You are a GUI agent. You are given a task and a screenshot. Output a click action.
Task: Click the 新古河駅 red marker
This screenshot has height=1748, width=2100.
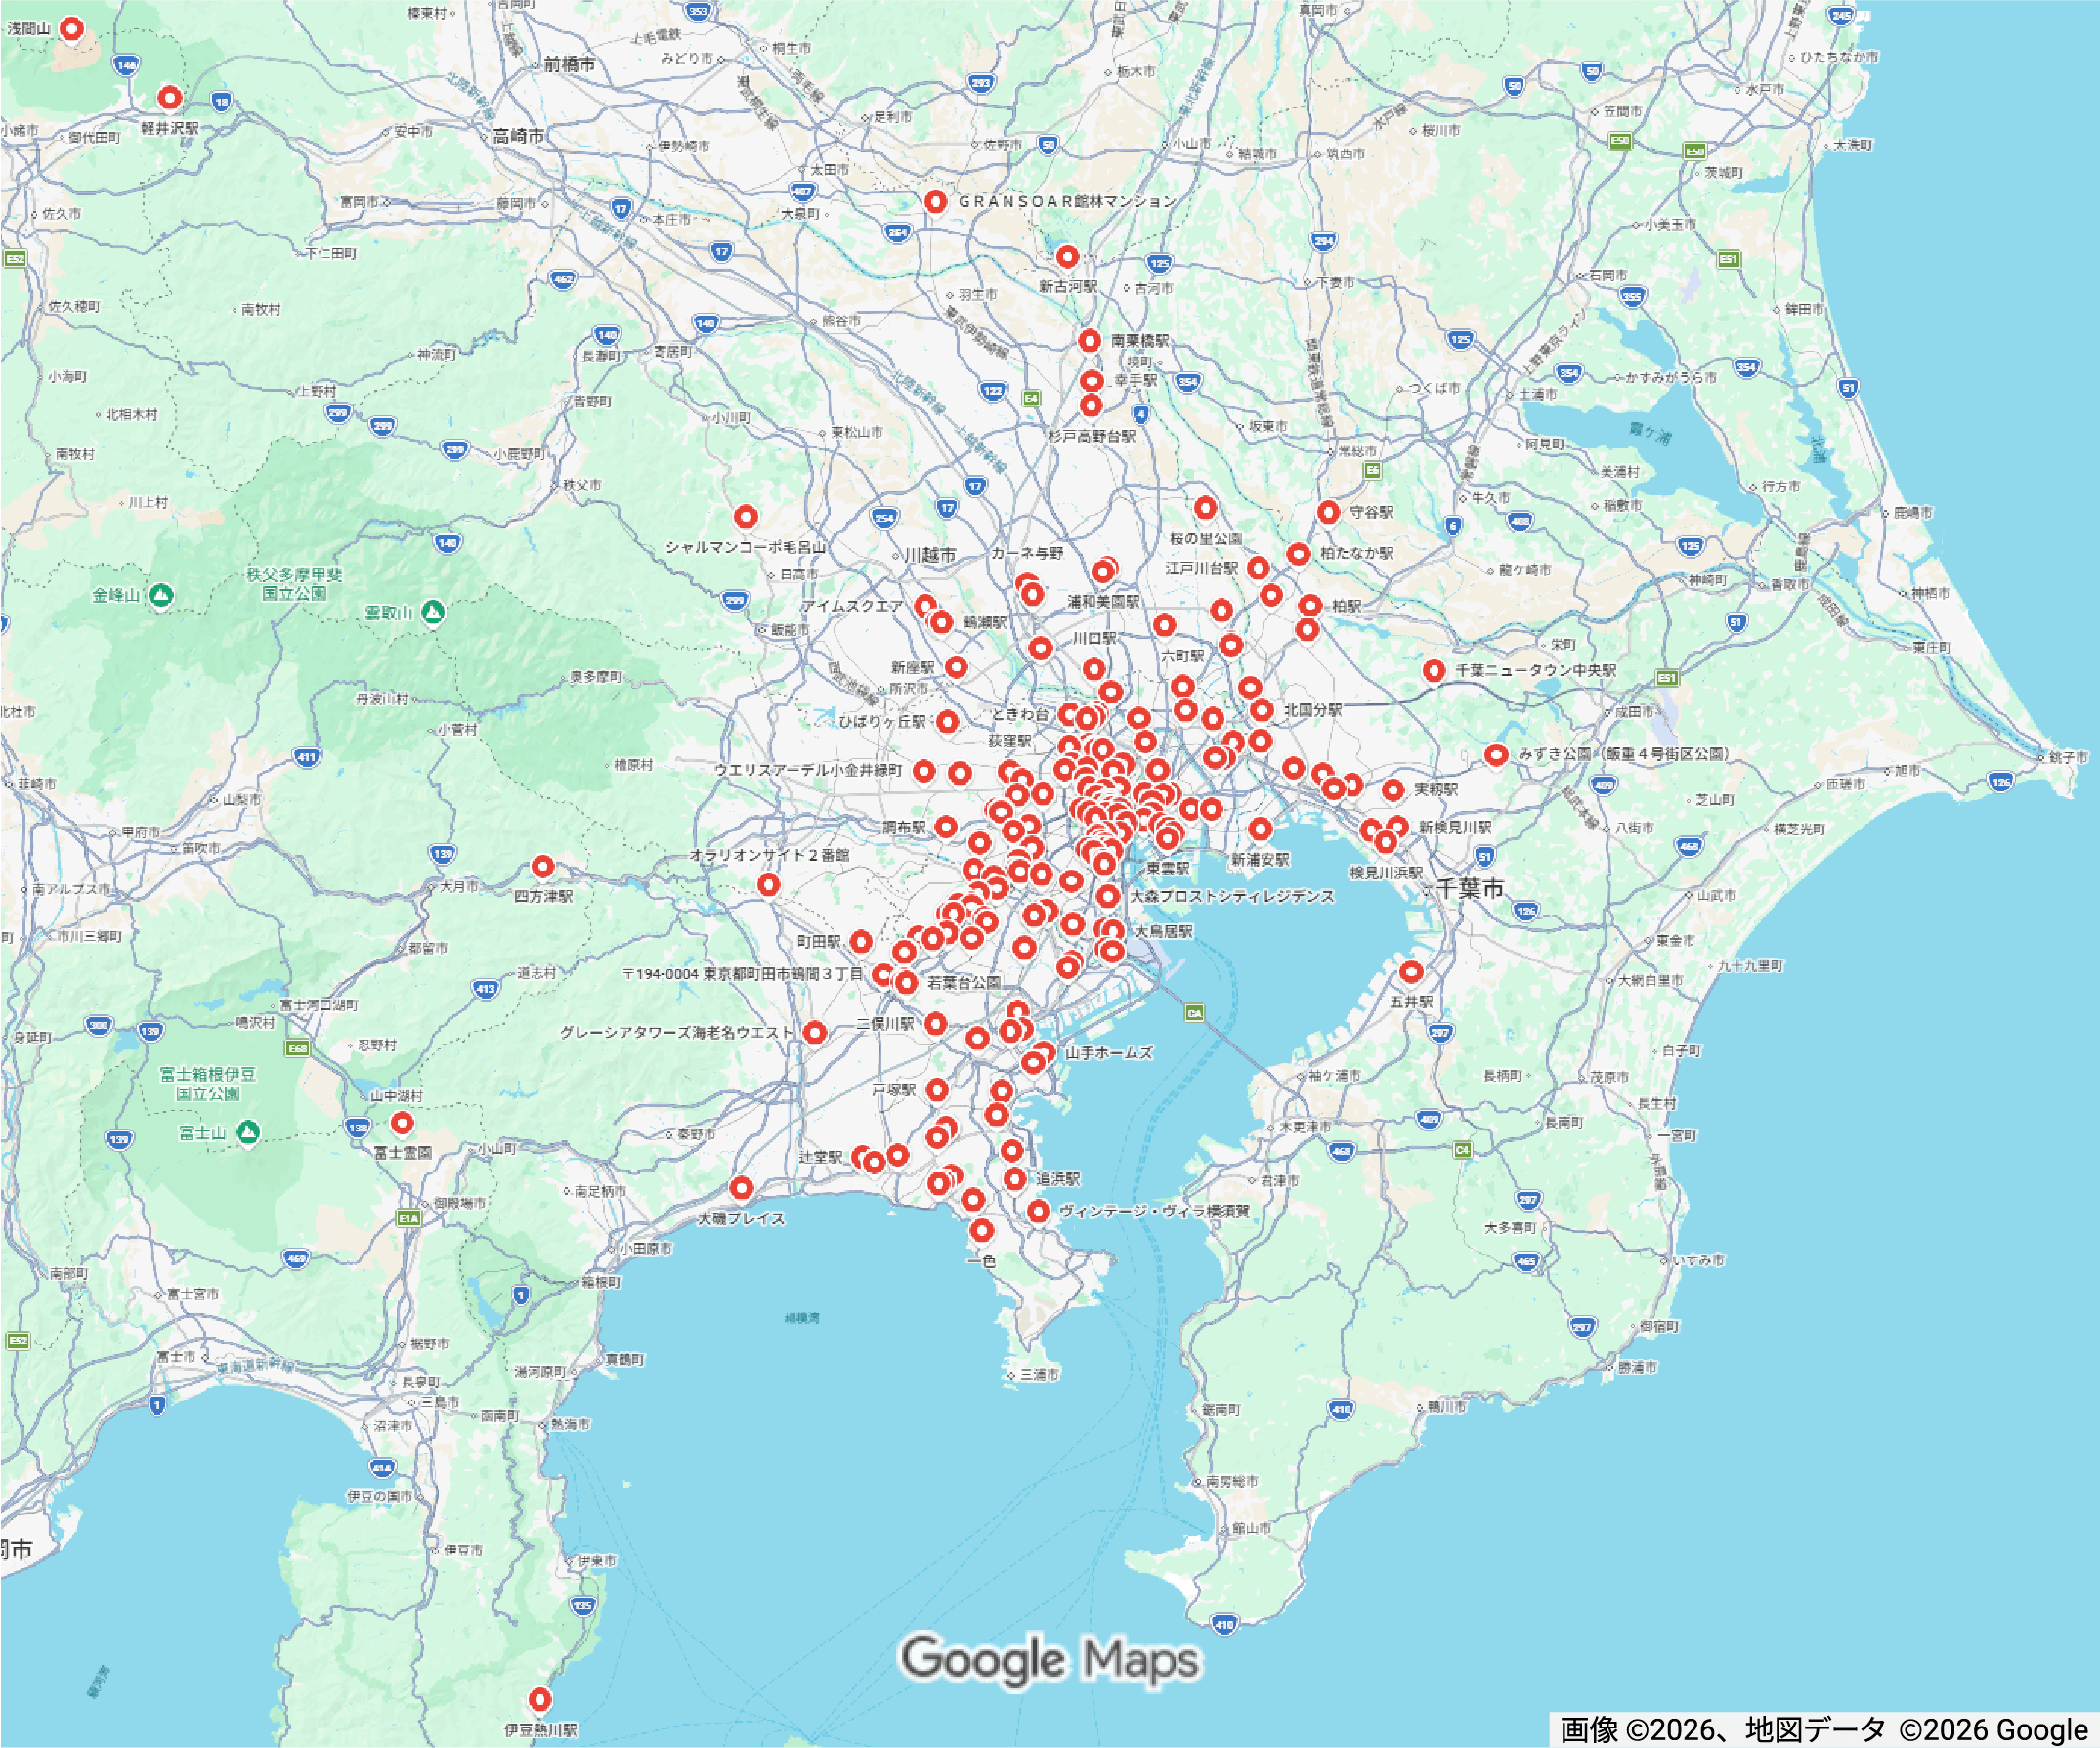click(1068, 257)
